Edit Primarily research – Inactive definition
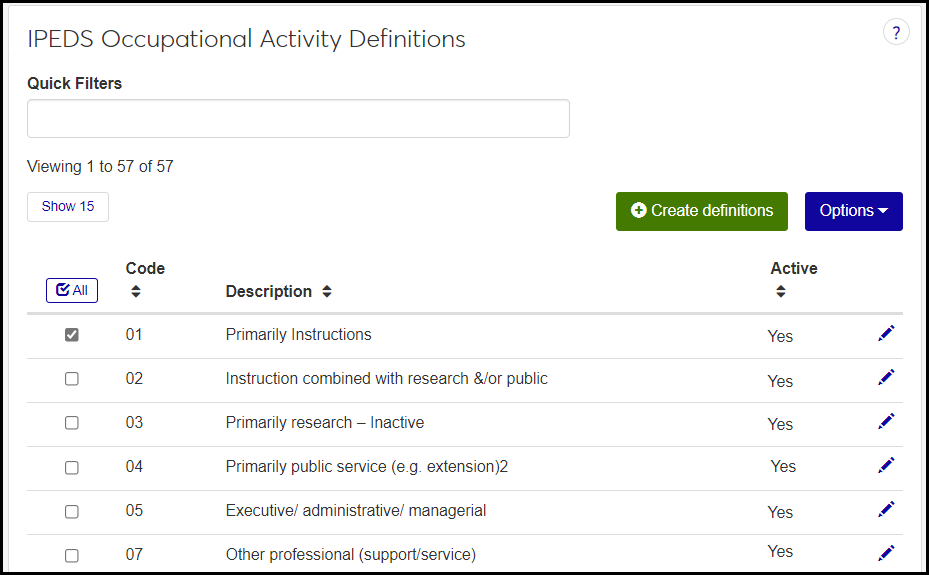Viewport: 929px width, 575px height. coord(886,421)
